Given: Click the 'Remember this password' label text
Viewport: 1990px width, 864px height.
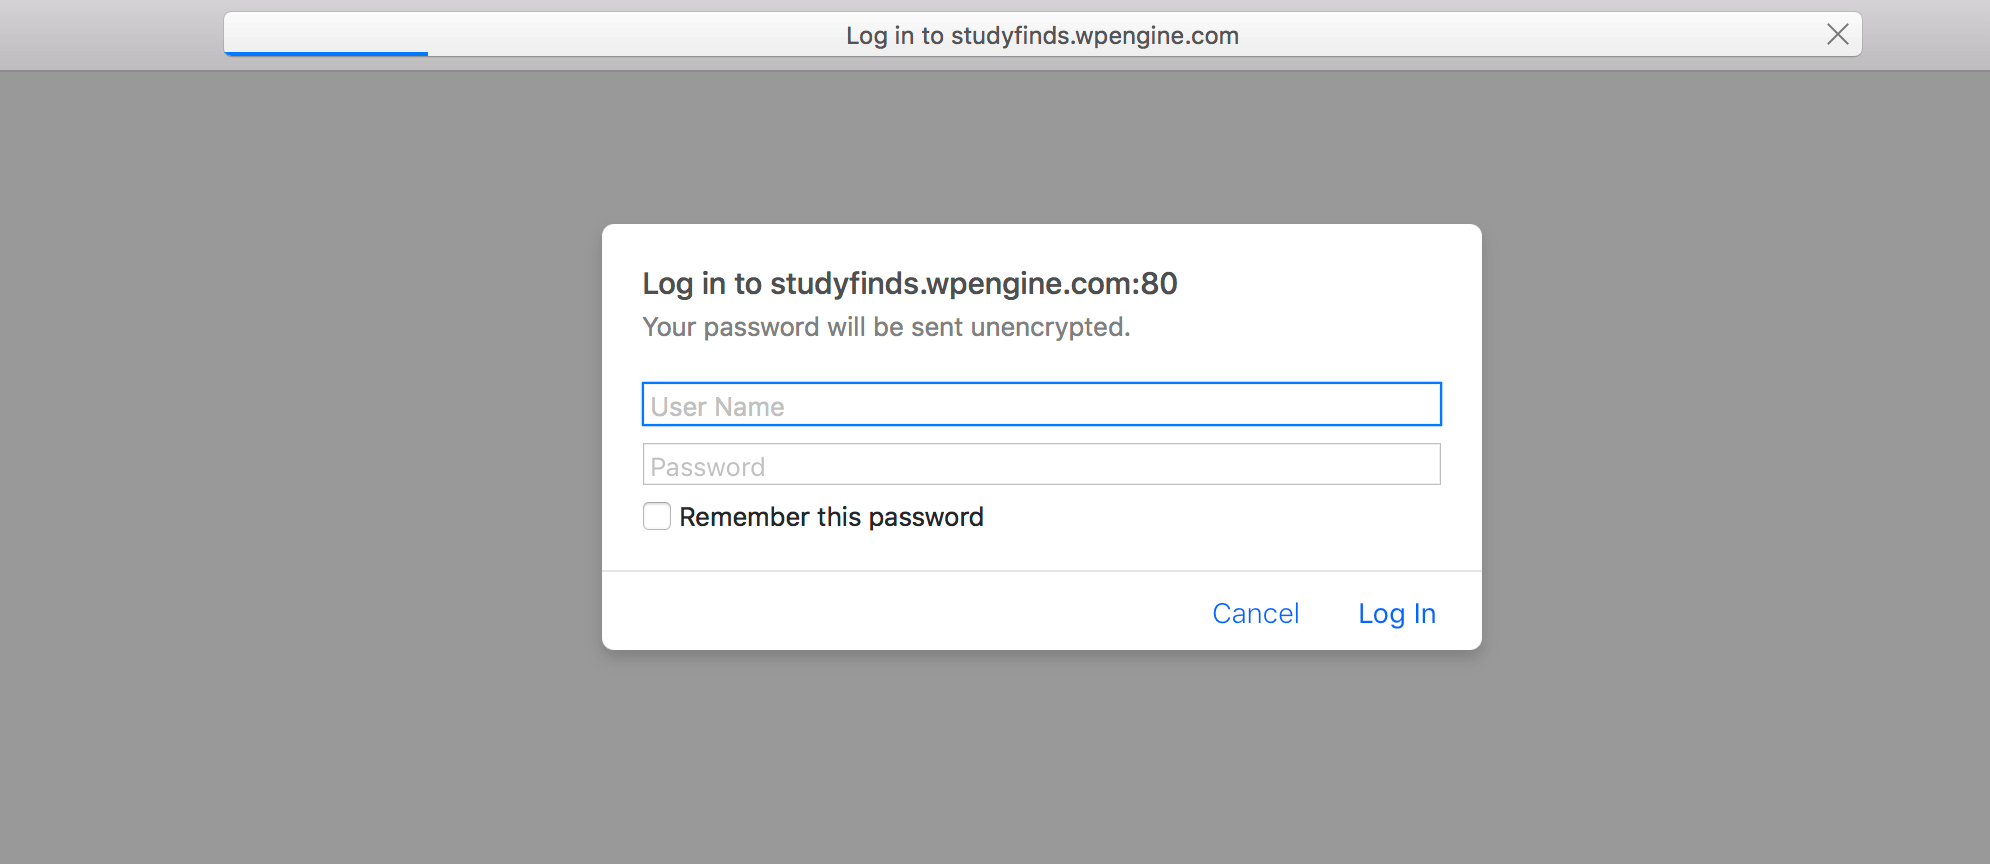Looking at the screenshot, I should tap(831, 517).
